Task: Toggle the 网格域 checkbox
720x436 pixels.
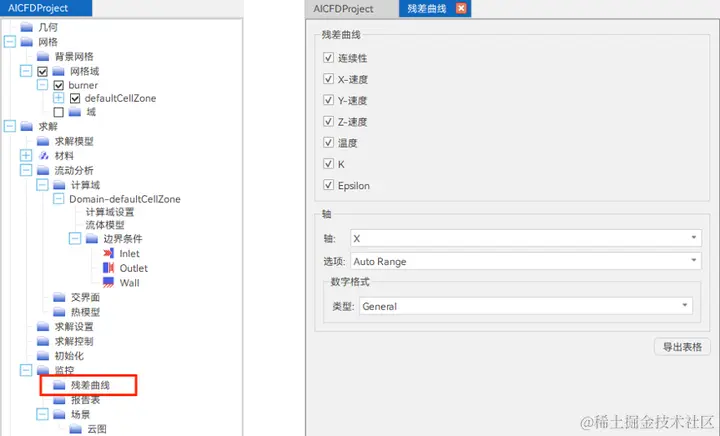Action: click(x=42, y=72)
